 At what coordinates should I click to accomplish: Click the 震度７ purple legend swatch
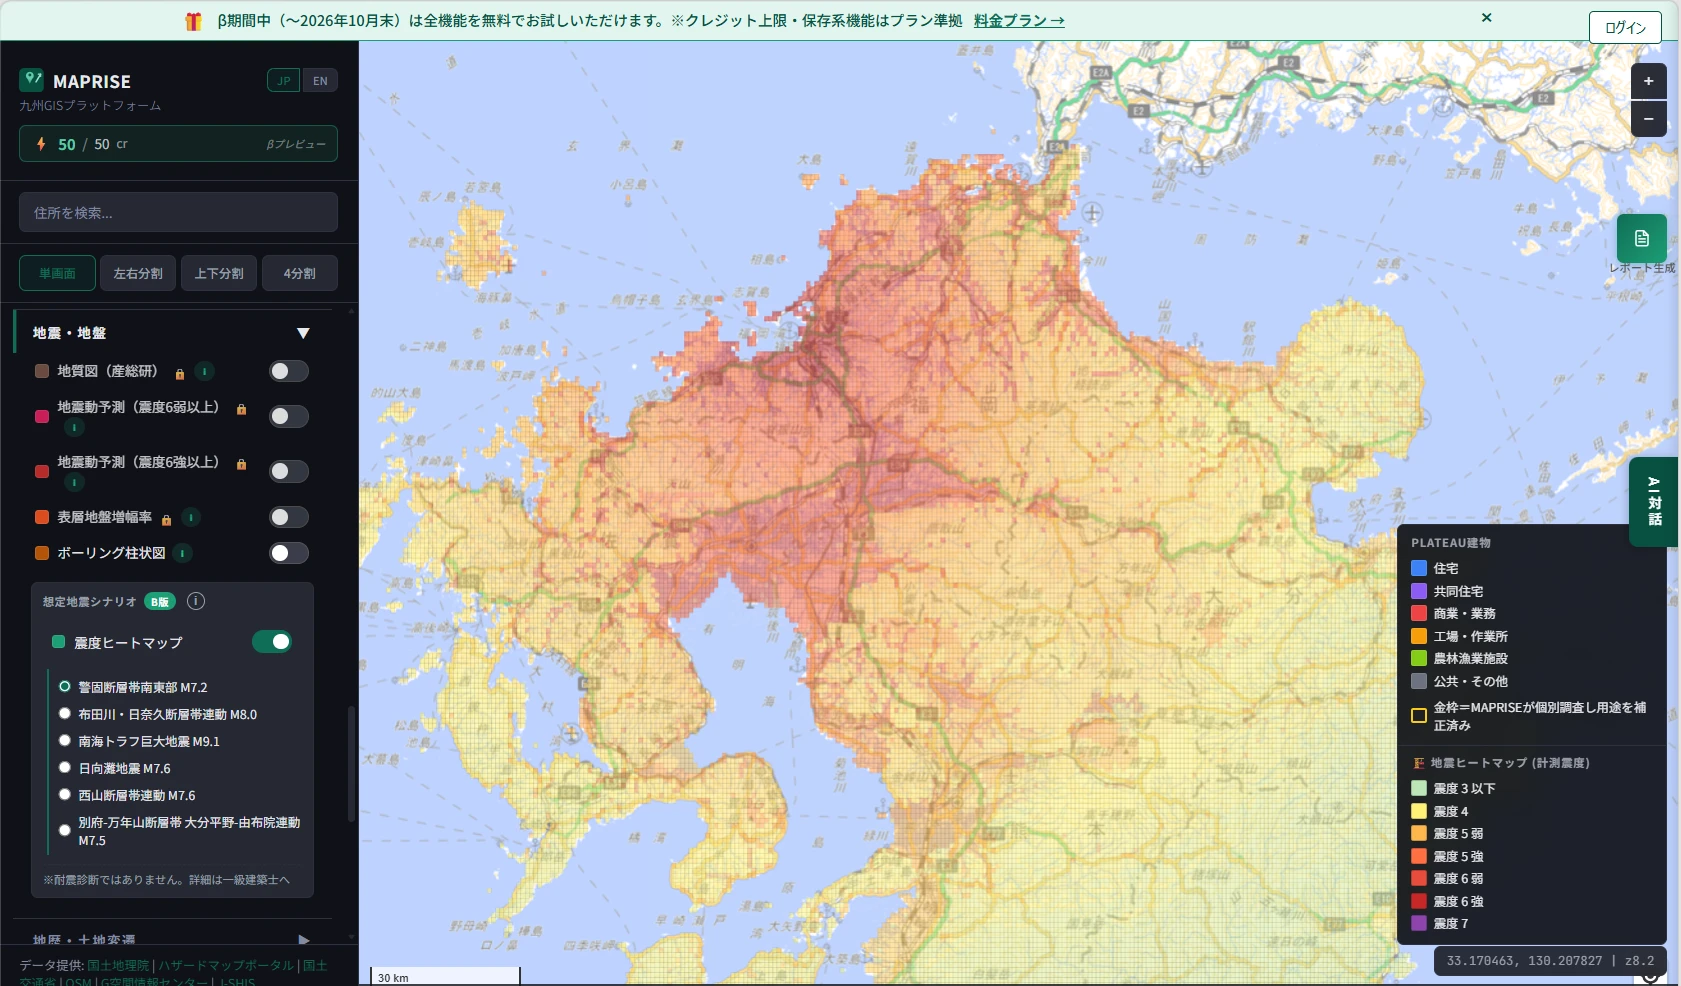coord(1419,923)
